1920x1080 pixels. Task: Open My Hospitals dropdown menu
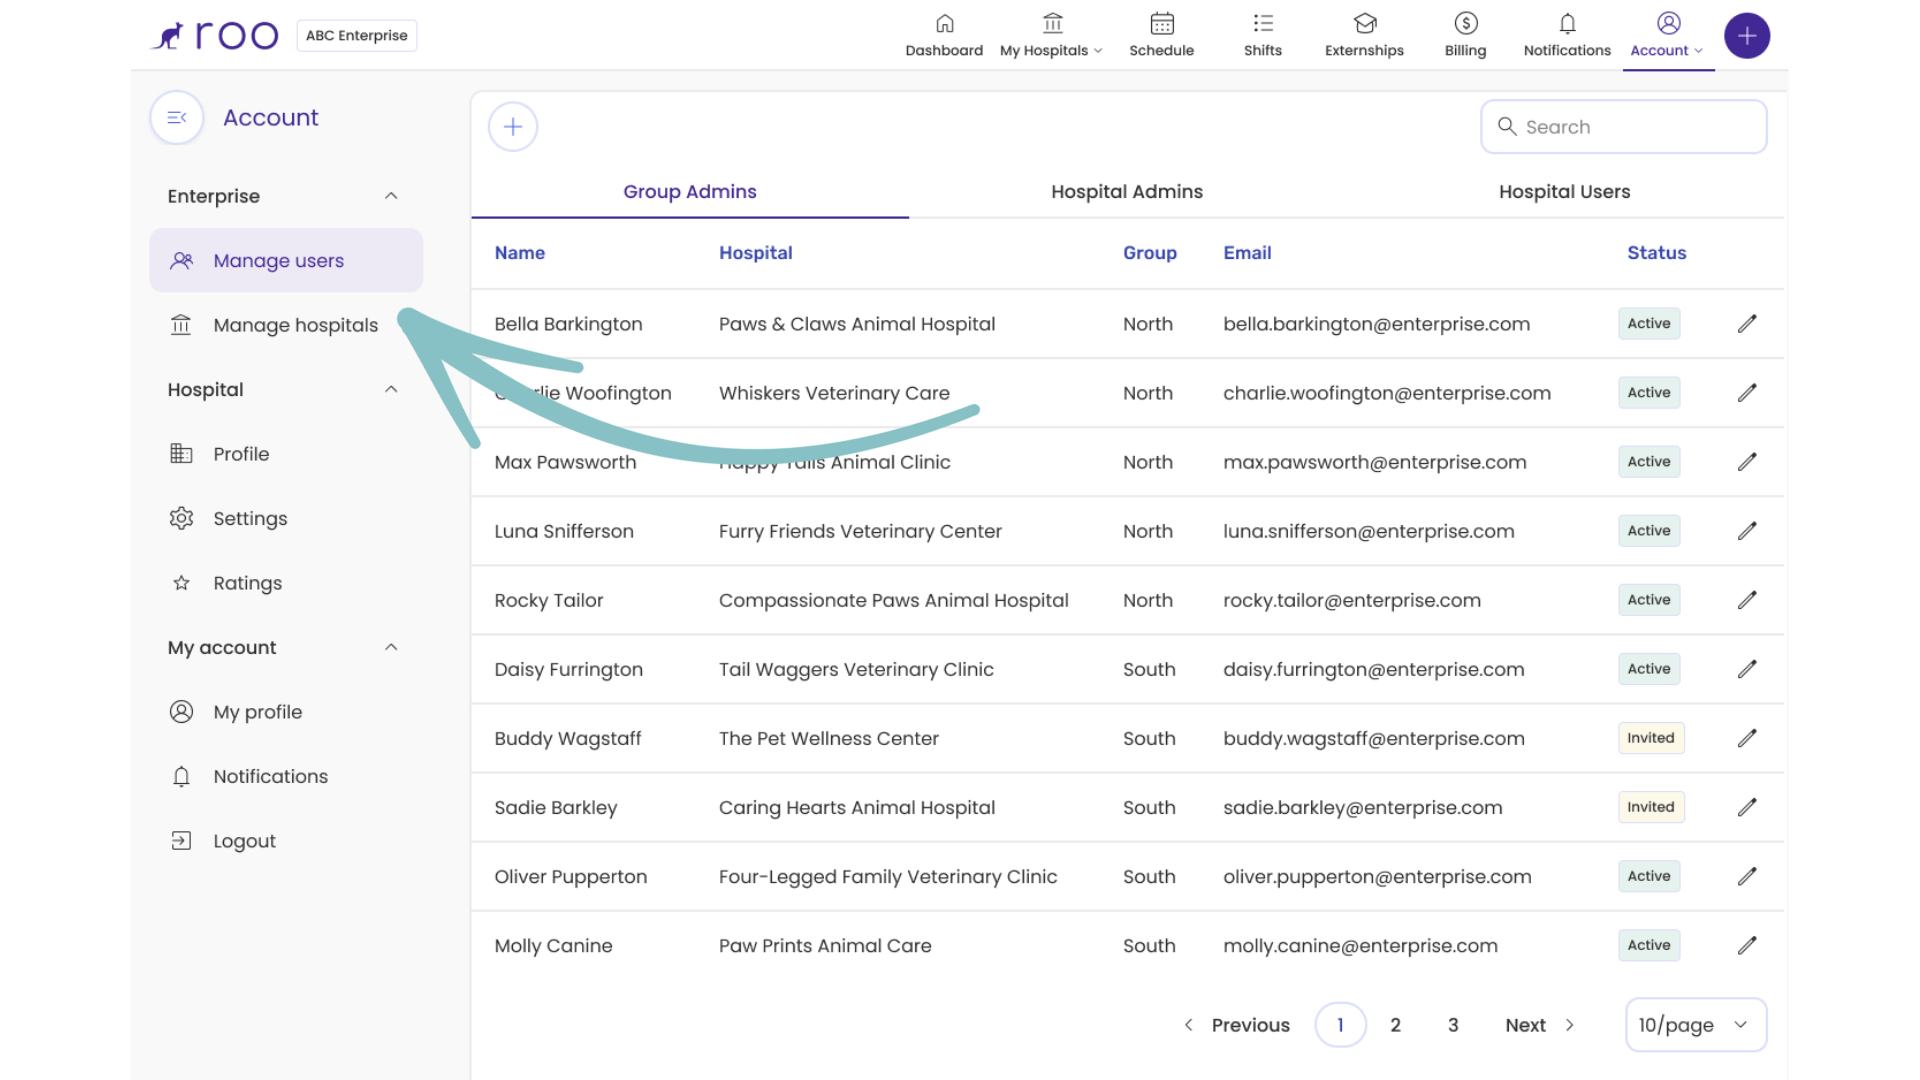pos(1051,36)
